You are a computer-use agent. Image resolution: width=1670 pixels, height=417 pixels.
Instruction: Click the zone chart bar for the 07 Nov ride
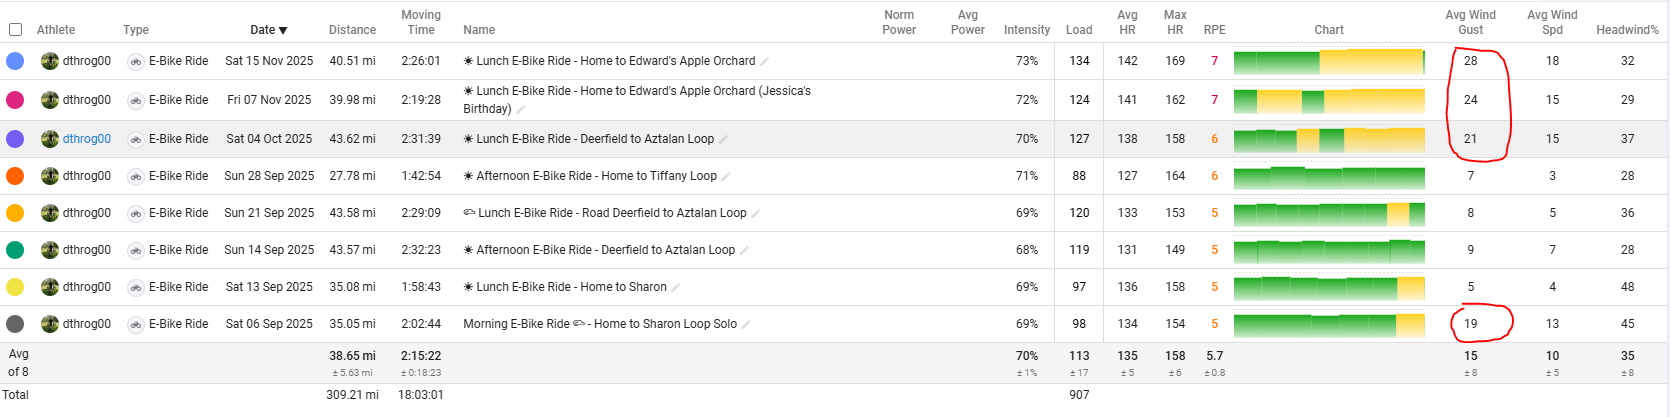[1329, 100]
